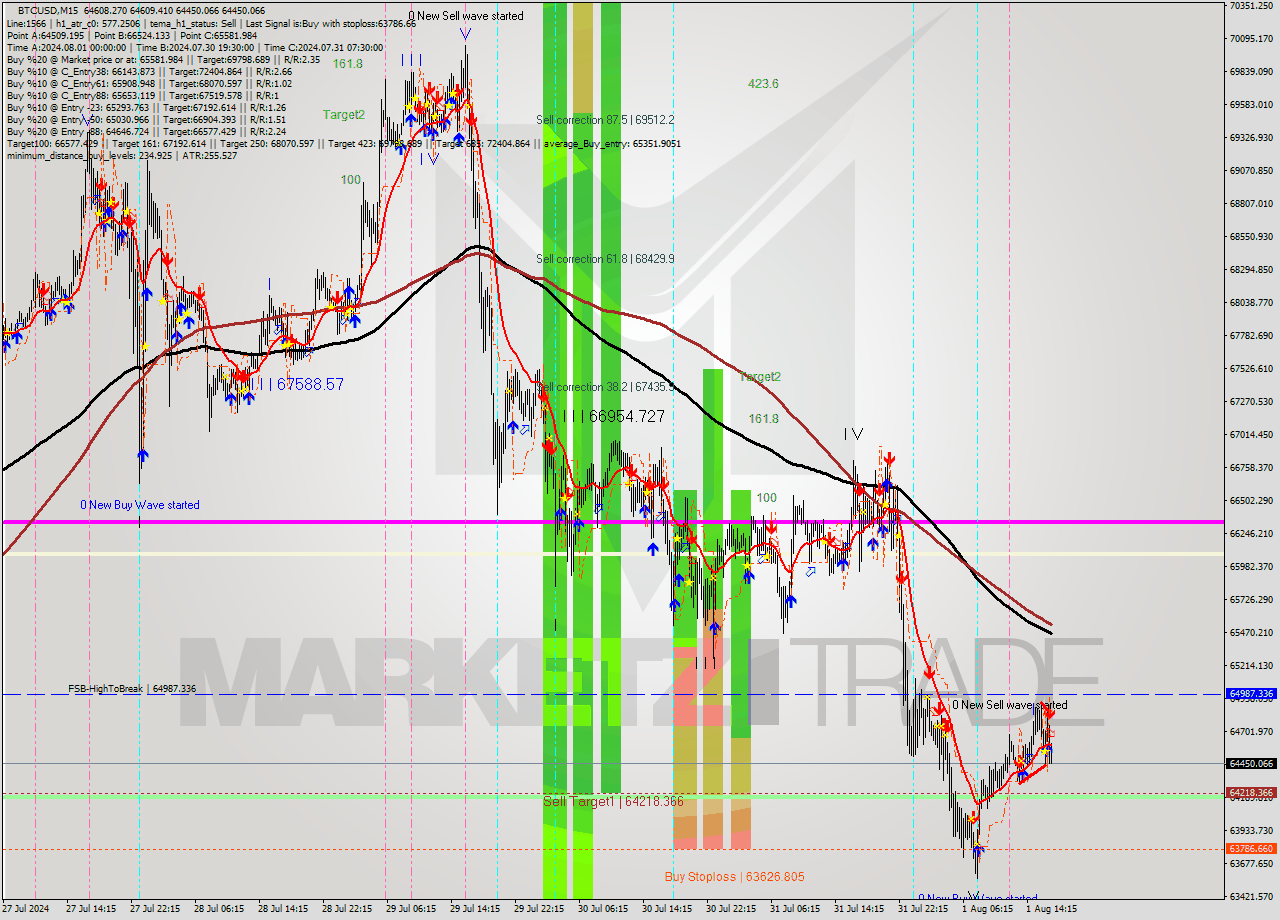The width and height of the screenshot is (1280, 920).
Task: Click 'FSB-HighToBreak | 64987.336' label
Action: [132, 689]
